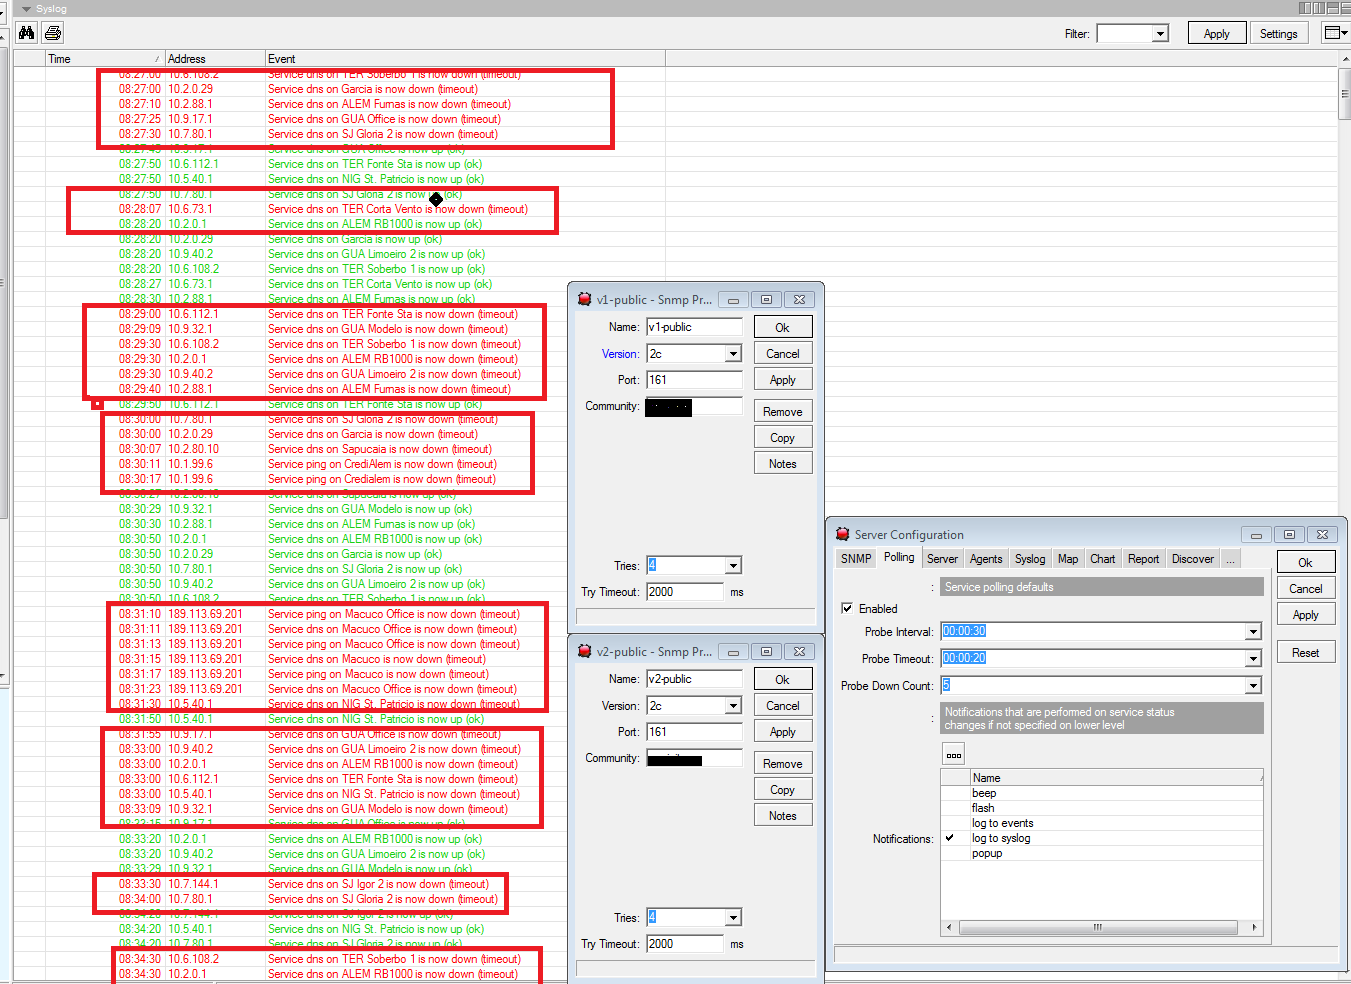This screenshot has width=1351, height=984.
Task: Open the column layout icon at top right
Action: [x=1334, y=32]
